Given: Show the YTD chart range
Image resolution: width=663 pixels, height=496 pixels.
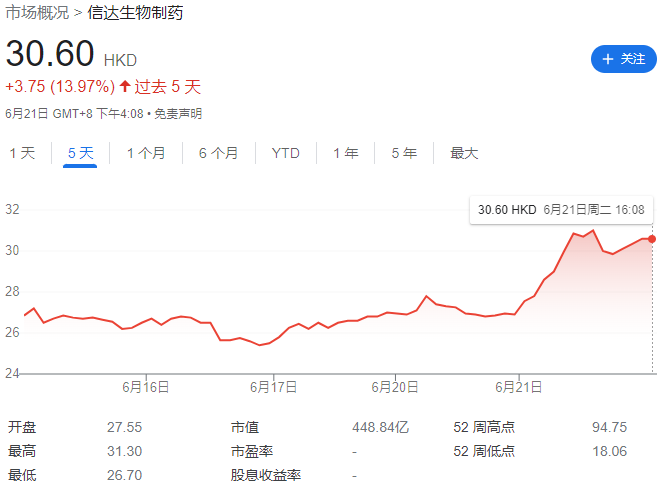Looking at the screenshot, I should 285,153.
